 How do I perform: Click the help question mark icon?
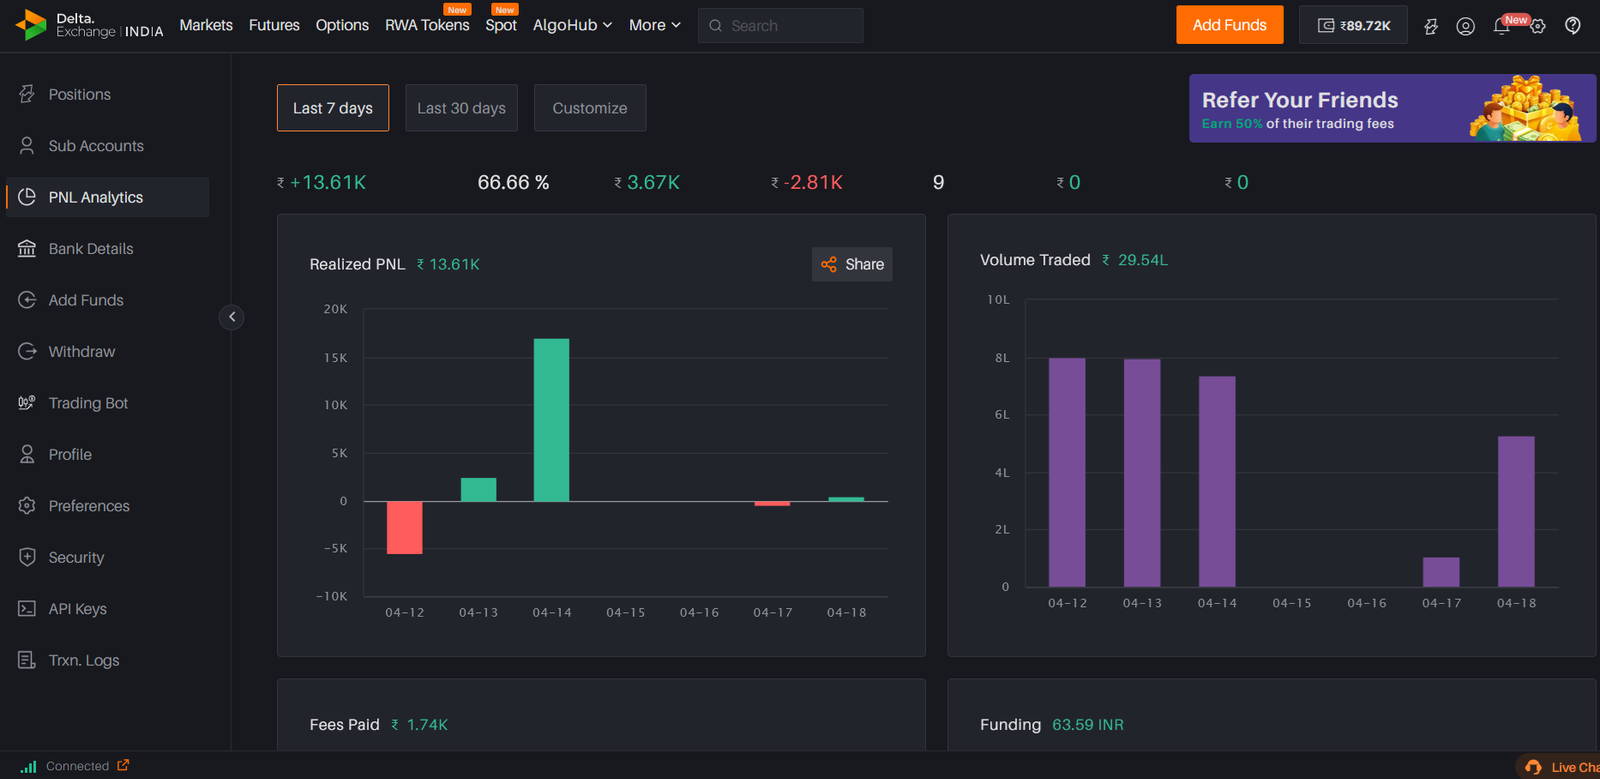click(1573, 26)
